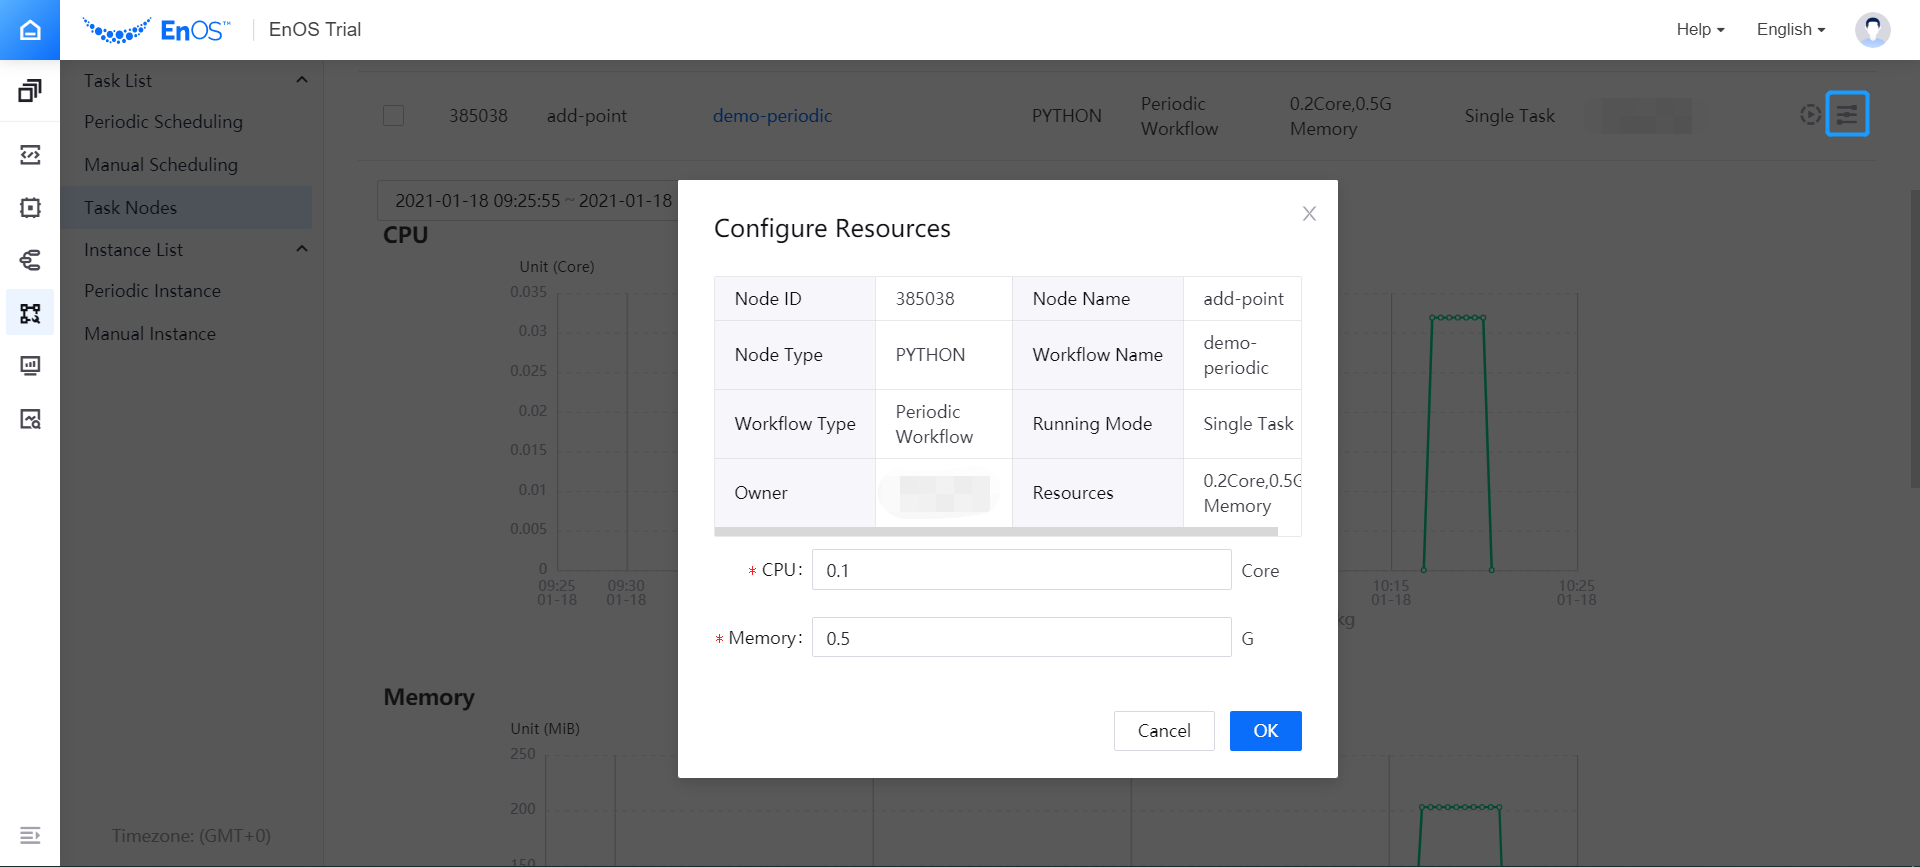Open the chip resource sidebar icon
This screenshot has width=1920, height=867.
click(30, 208)
